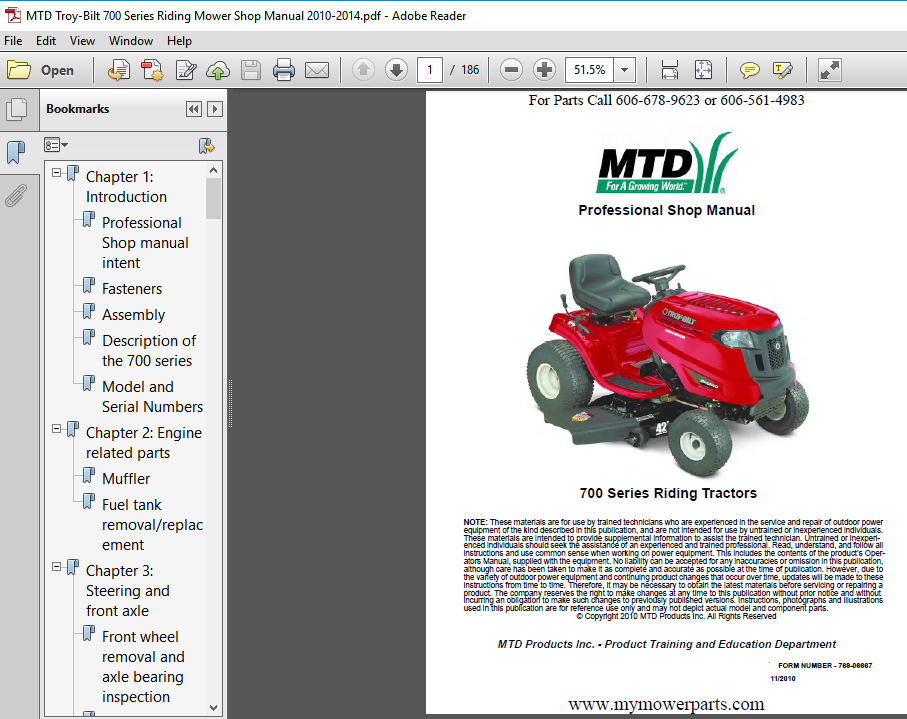Click the bookmarks scrollbar down arrow
The width and height of the screenshot is (907, 719).
tap(213, 707)
